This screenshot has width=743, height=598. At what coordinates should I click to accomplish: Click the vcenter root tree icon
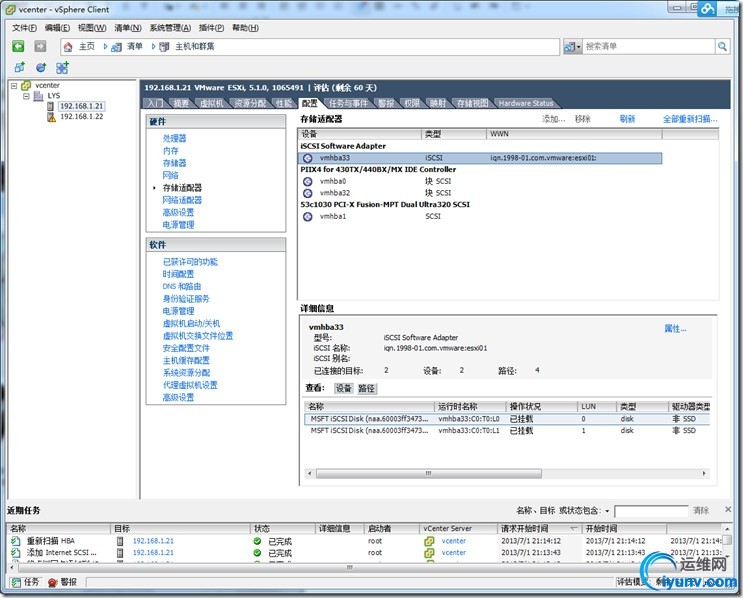tap(26, 85)
